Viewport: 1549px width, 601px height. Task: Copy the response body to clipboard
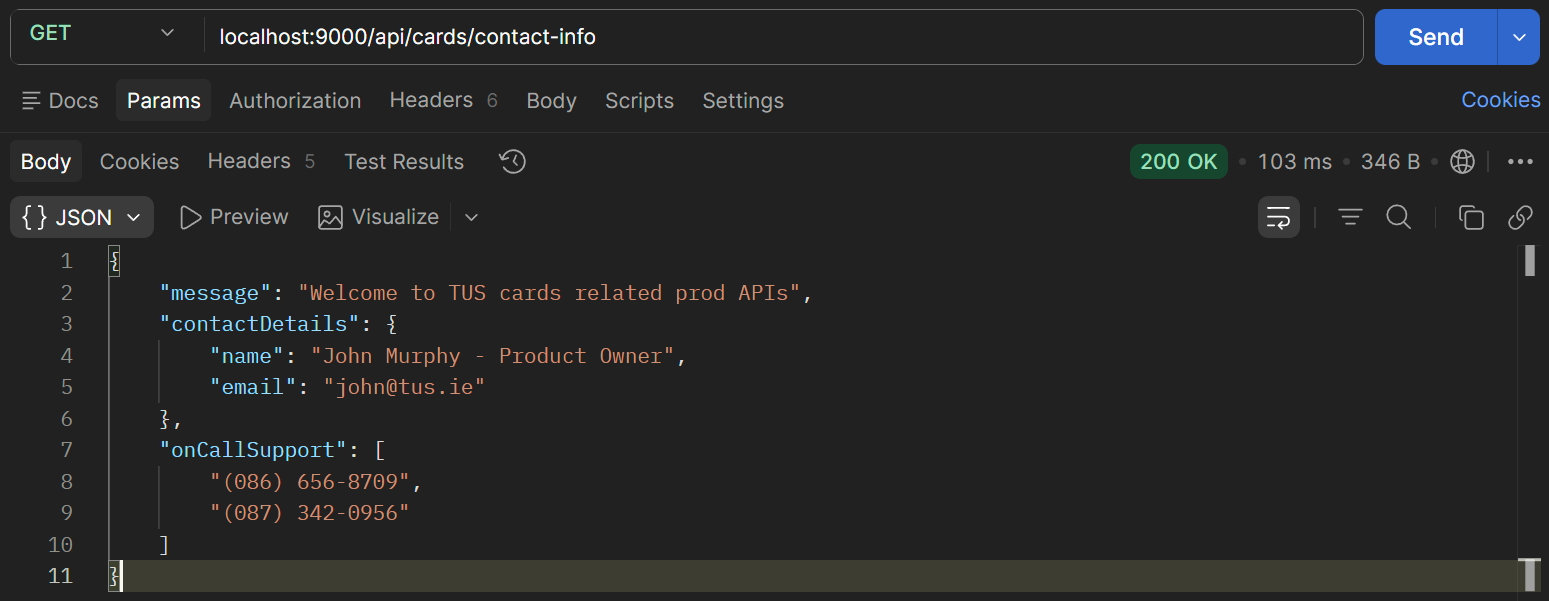click(1471, 217)
